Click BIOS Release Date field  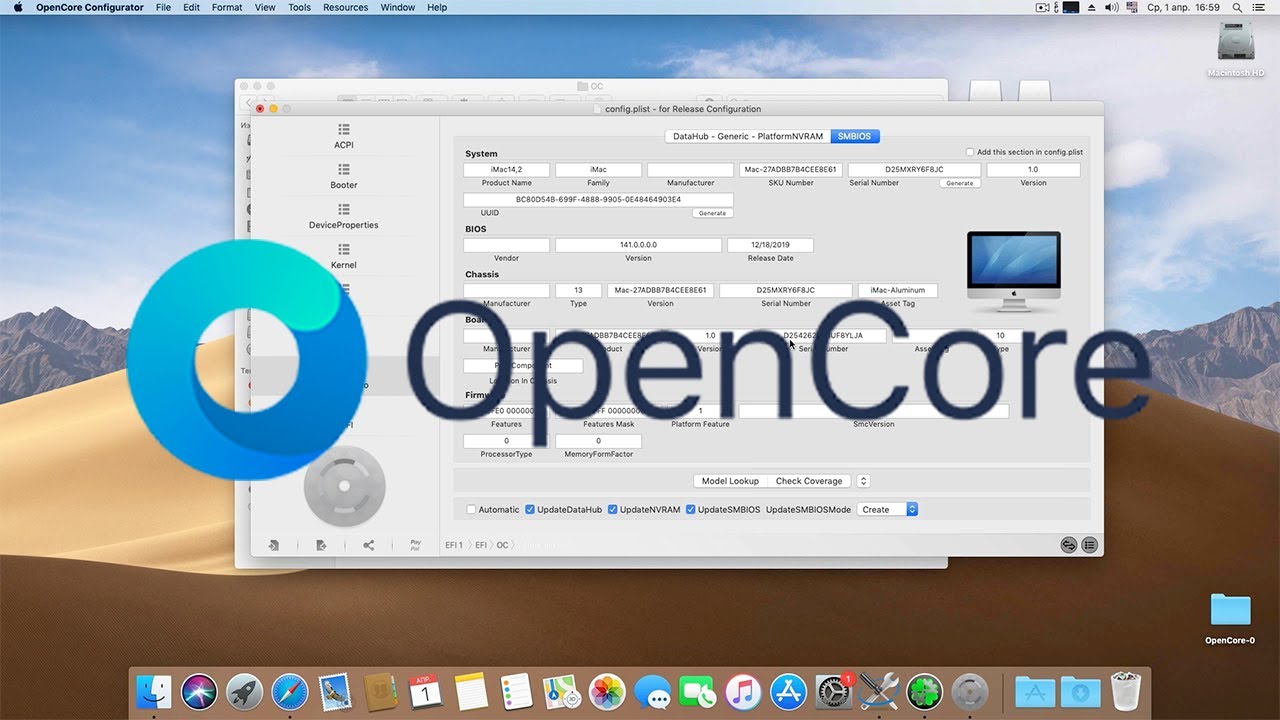click(770, 245)
